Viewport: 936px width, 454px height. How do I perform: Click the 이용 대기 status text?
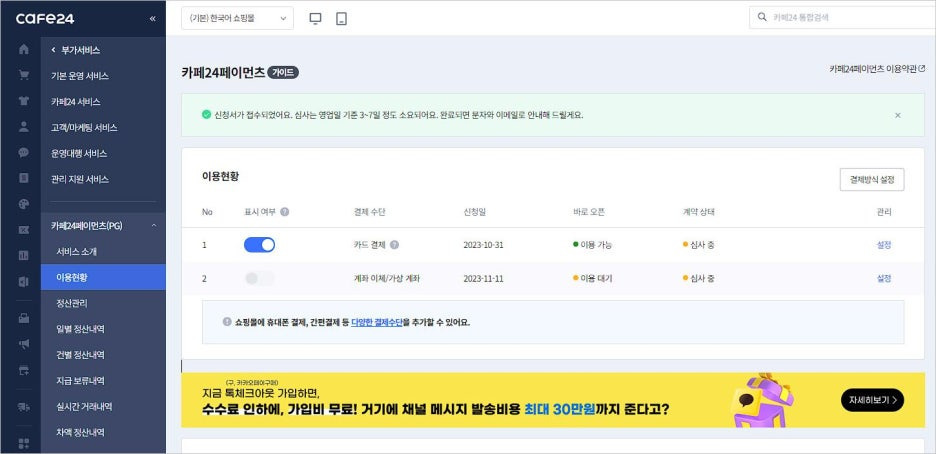596,278
